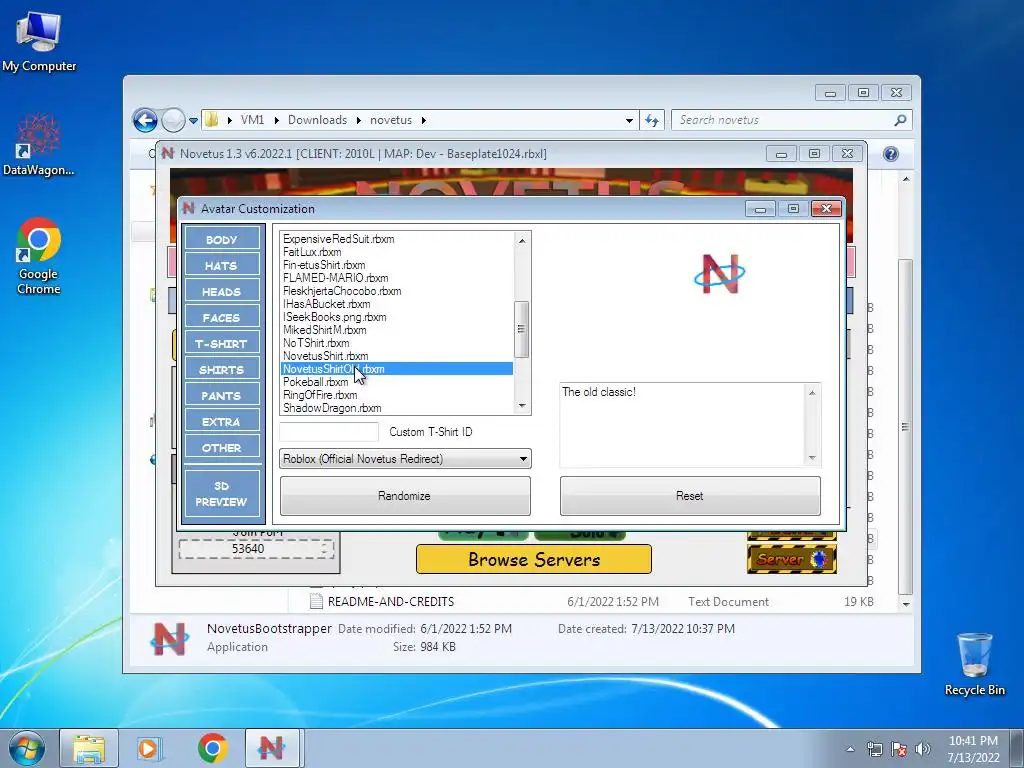Go to the PANTS tab
This screenshot has width=1024, height=768.
click(222, 396)
